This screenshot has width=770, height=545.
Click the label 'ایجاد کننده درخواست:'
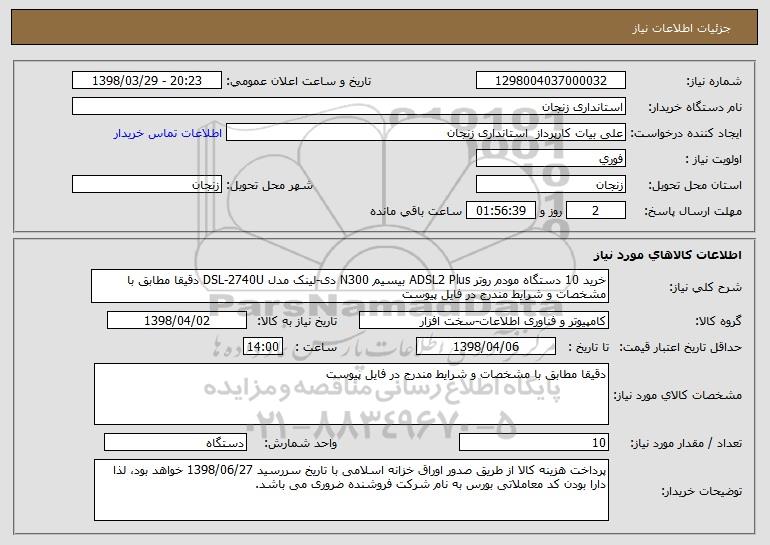pos(686,133)
